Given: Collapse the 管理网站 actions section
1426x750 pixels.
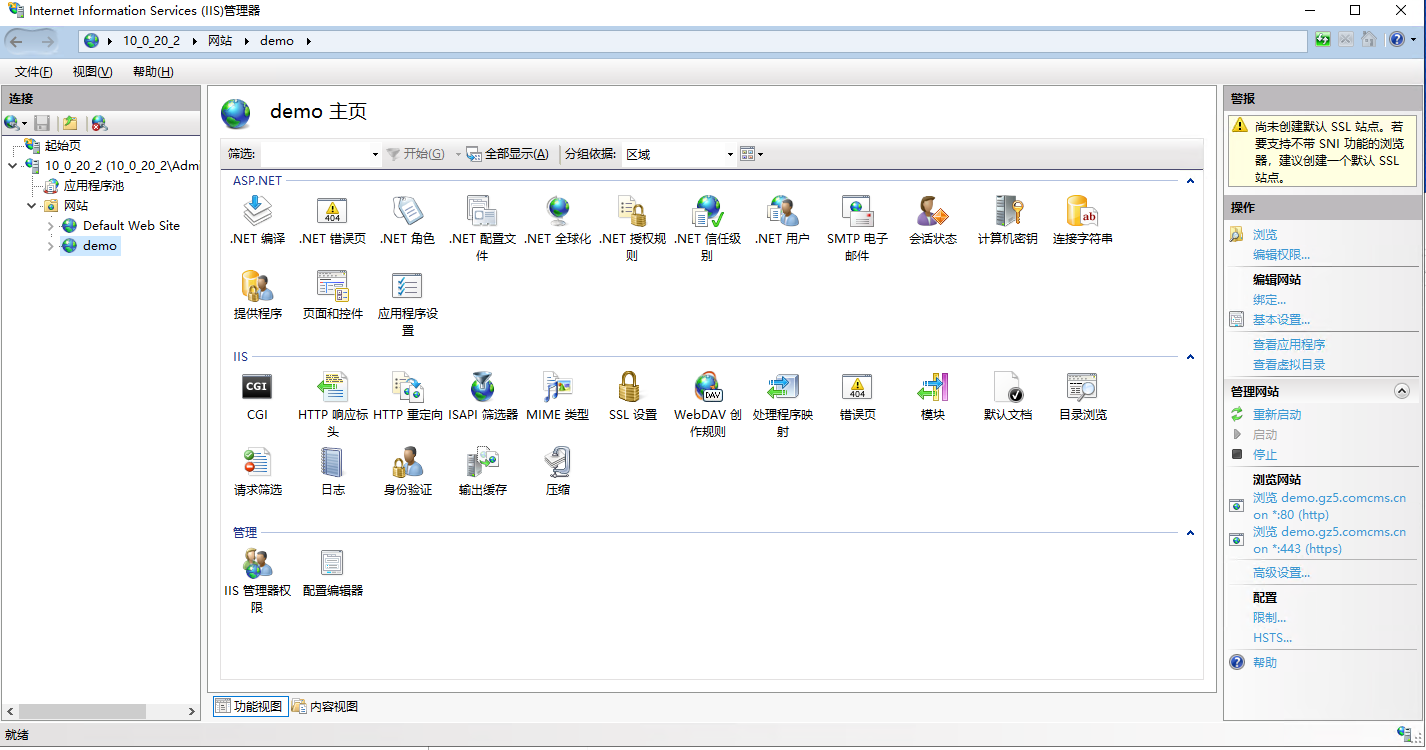Looking at the screenshot, I should tap(1401, 391).
